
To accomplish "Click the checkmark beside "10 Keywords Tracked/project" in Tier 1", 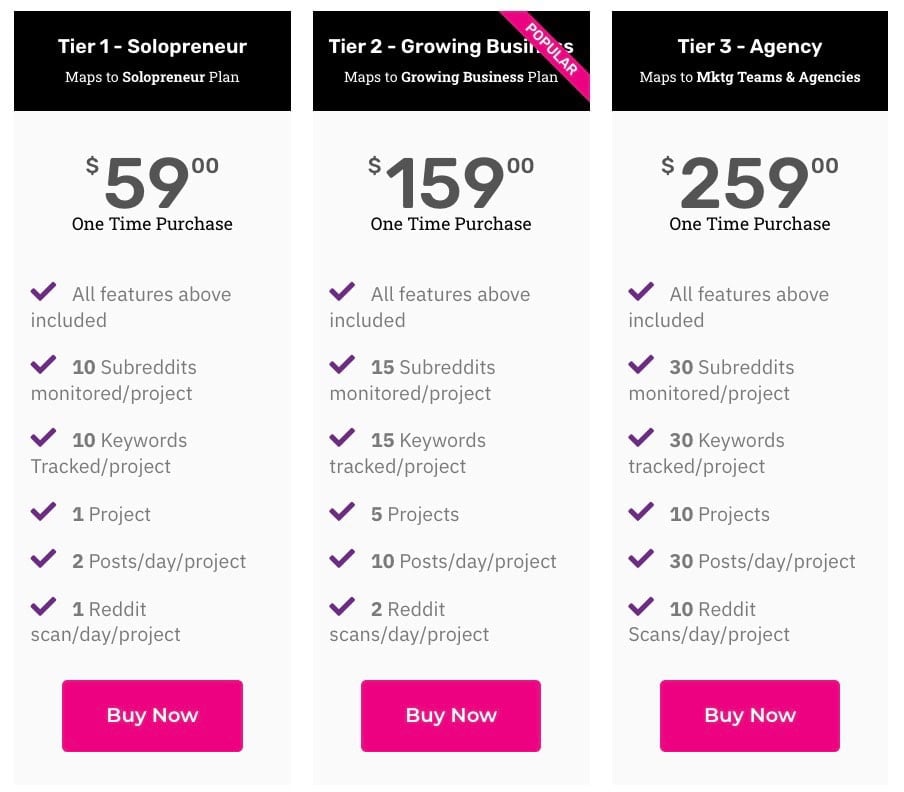I will (x=43, y=436).
